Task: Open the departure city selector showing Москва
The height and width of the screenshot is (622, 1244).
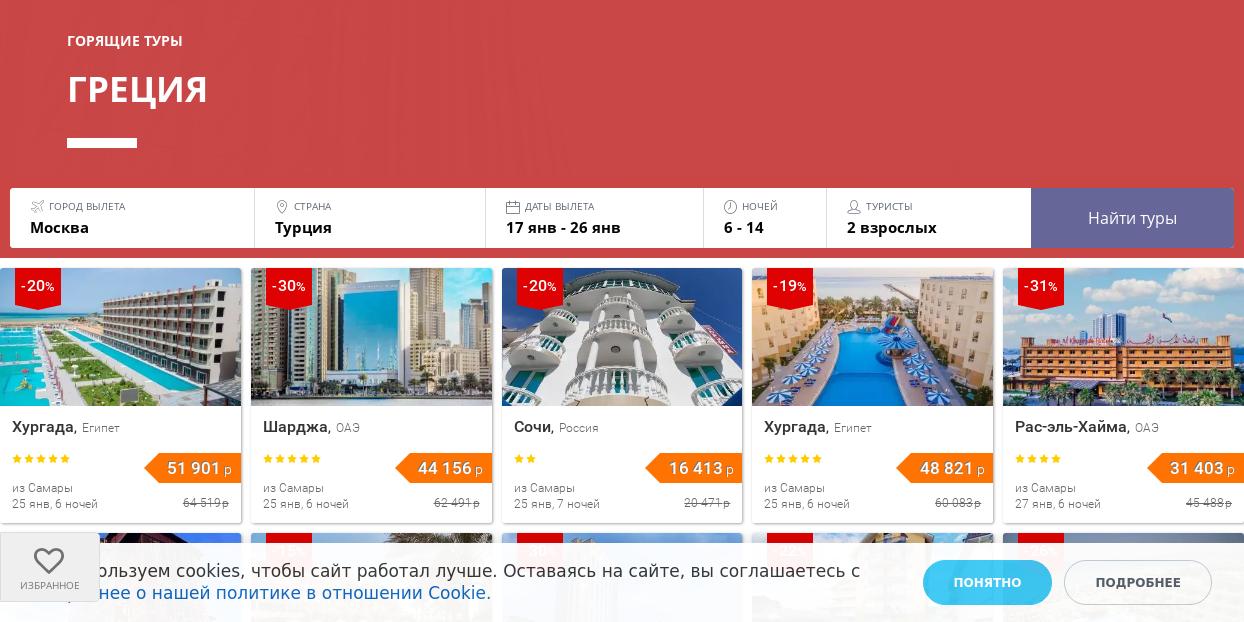Action: tap(132, 218)
